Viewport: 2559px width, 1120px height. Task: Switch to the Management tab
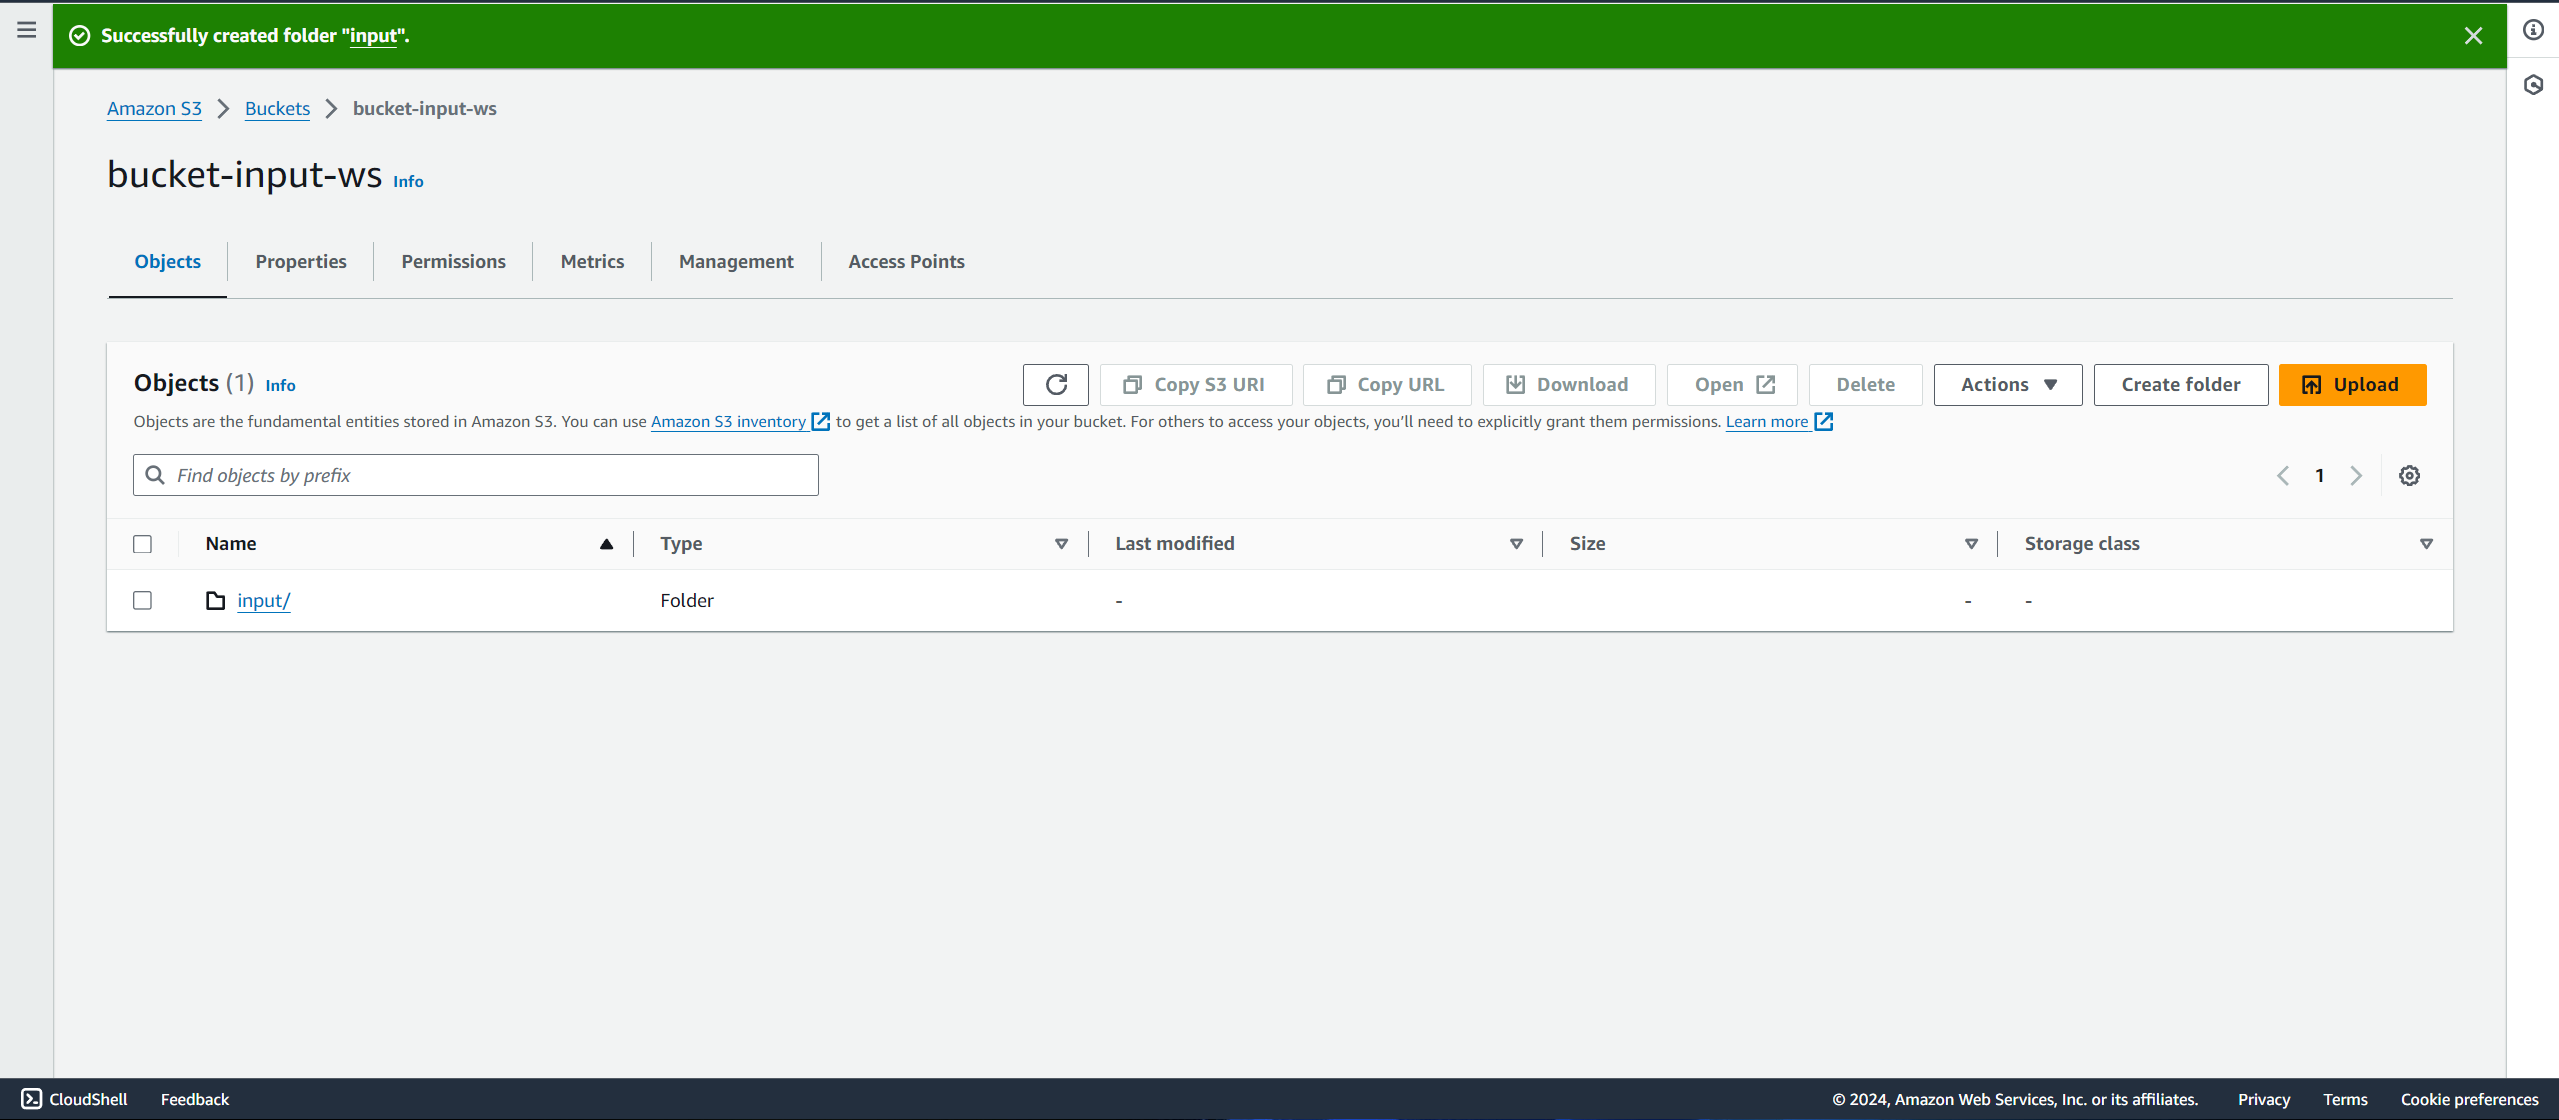pos(736,262)
